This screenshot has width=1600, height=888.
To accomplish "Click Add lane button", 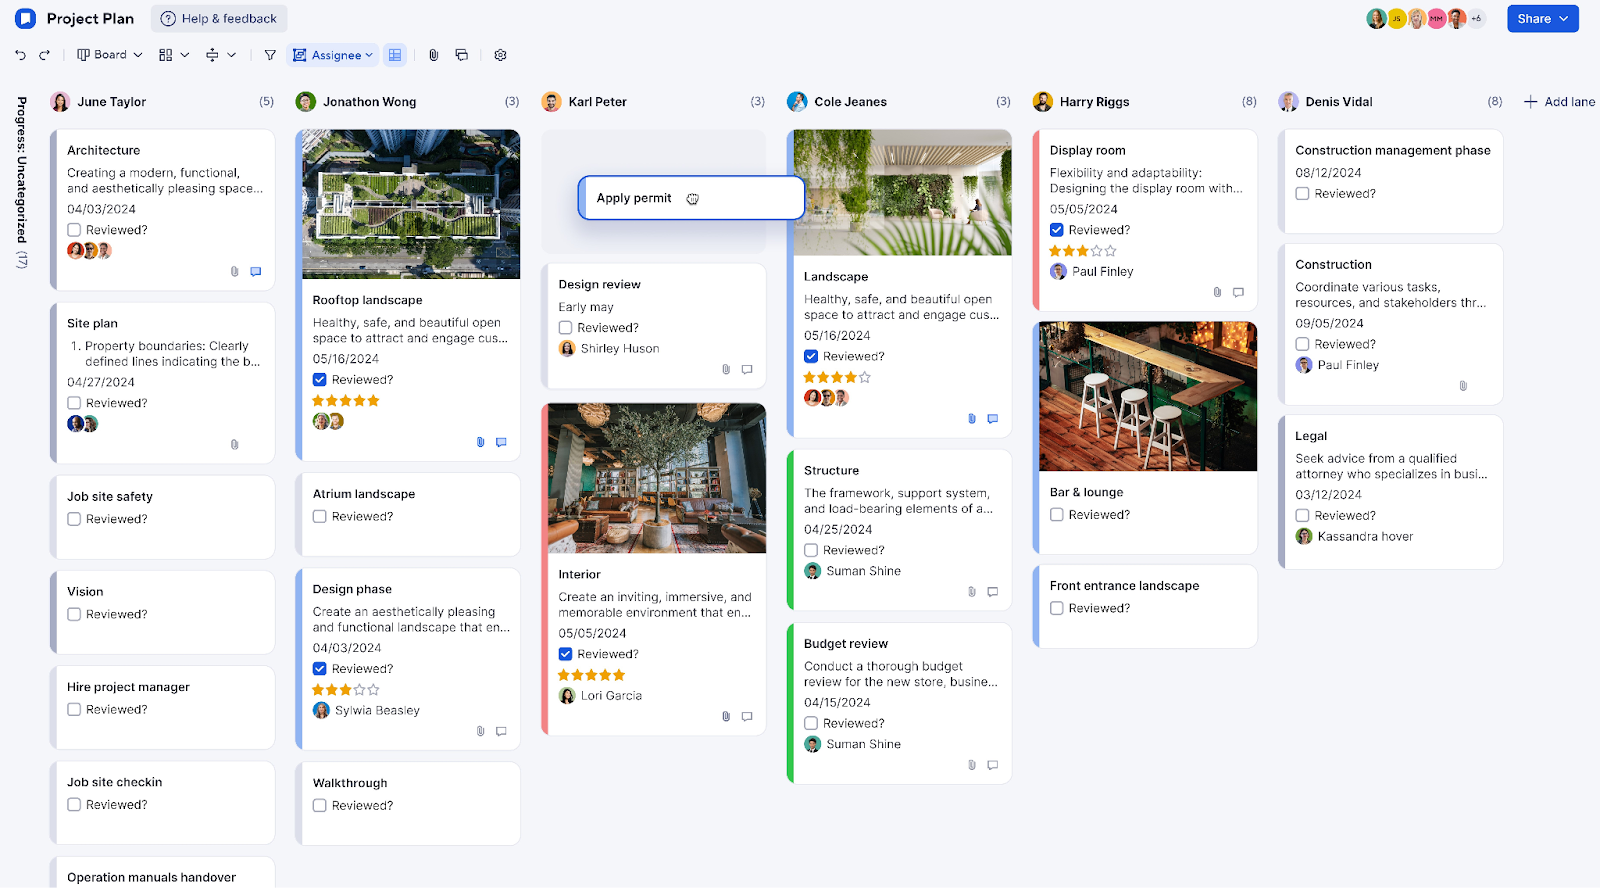I will click(x=1559, y=102).
